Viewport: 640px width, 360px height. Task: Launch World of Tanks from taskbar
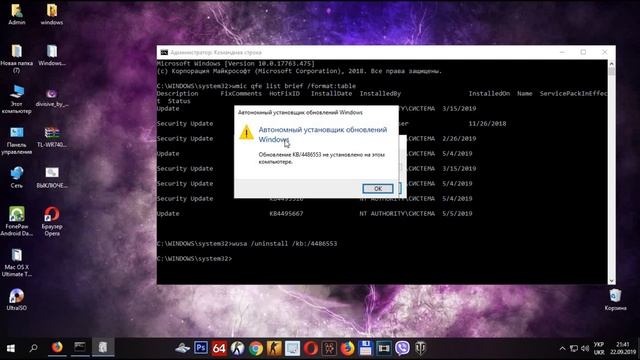pos(420,349)
